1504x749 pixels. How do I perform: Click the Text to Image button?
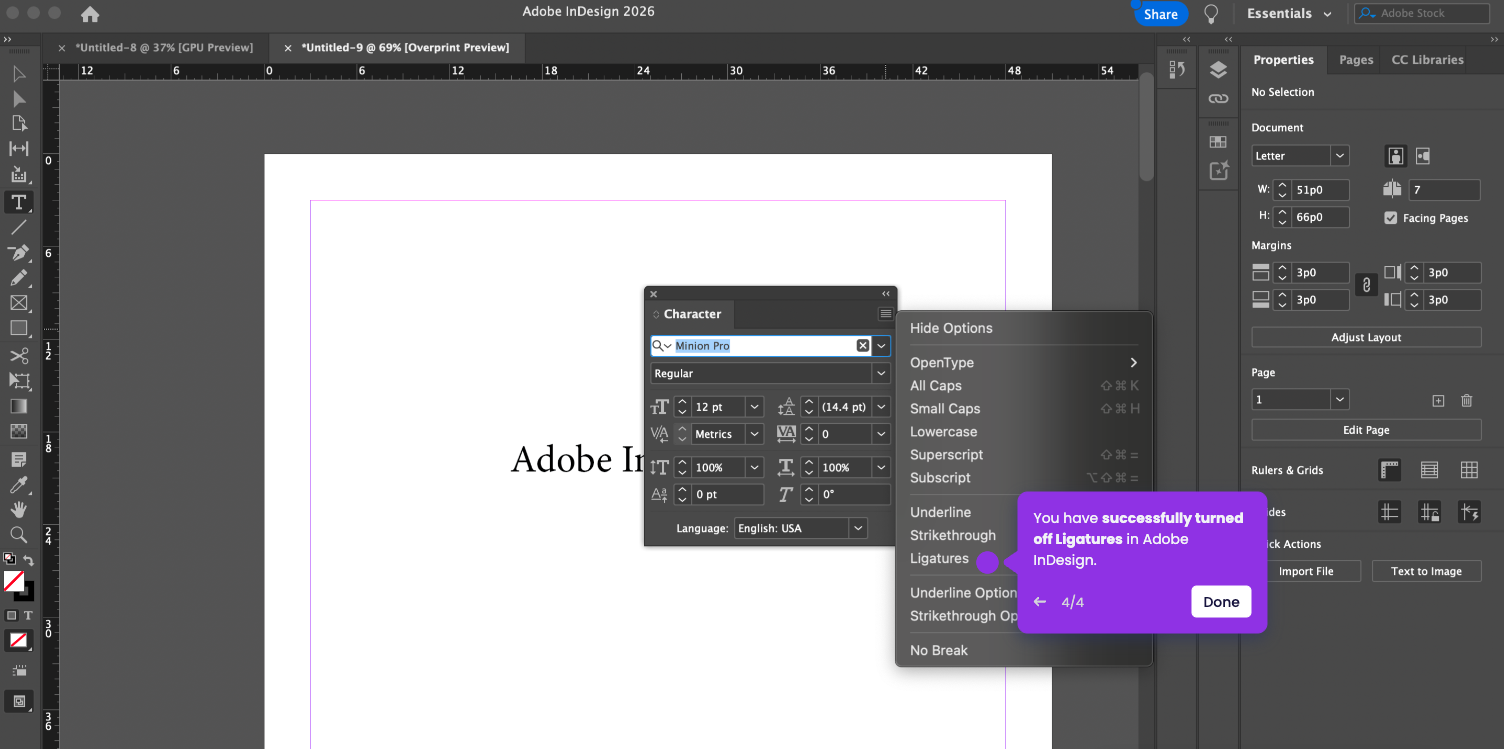[1426, 571]
